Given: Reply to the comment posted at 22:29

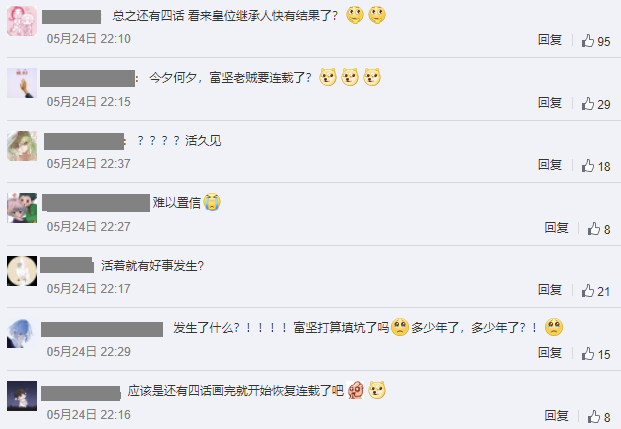Looking at the screenshot, I should coord(550,352).
